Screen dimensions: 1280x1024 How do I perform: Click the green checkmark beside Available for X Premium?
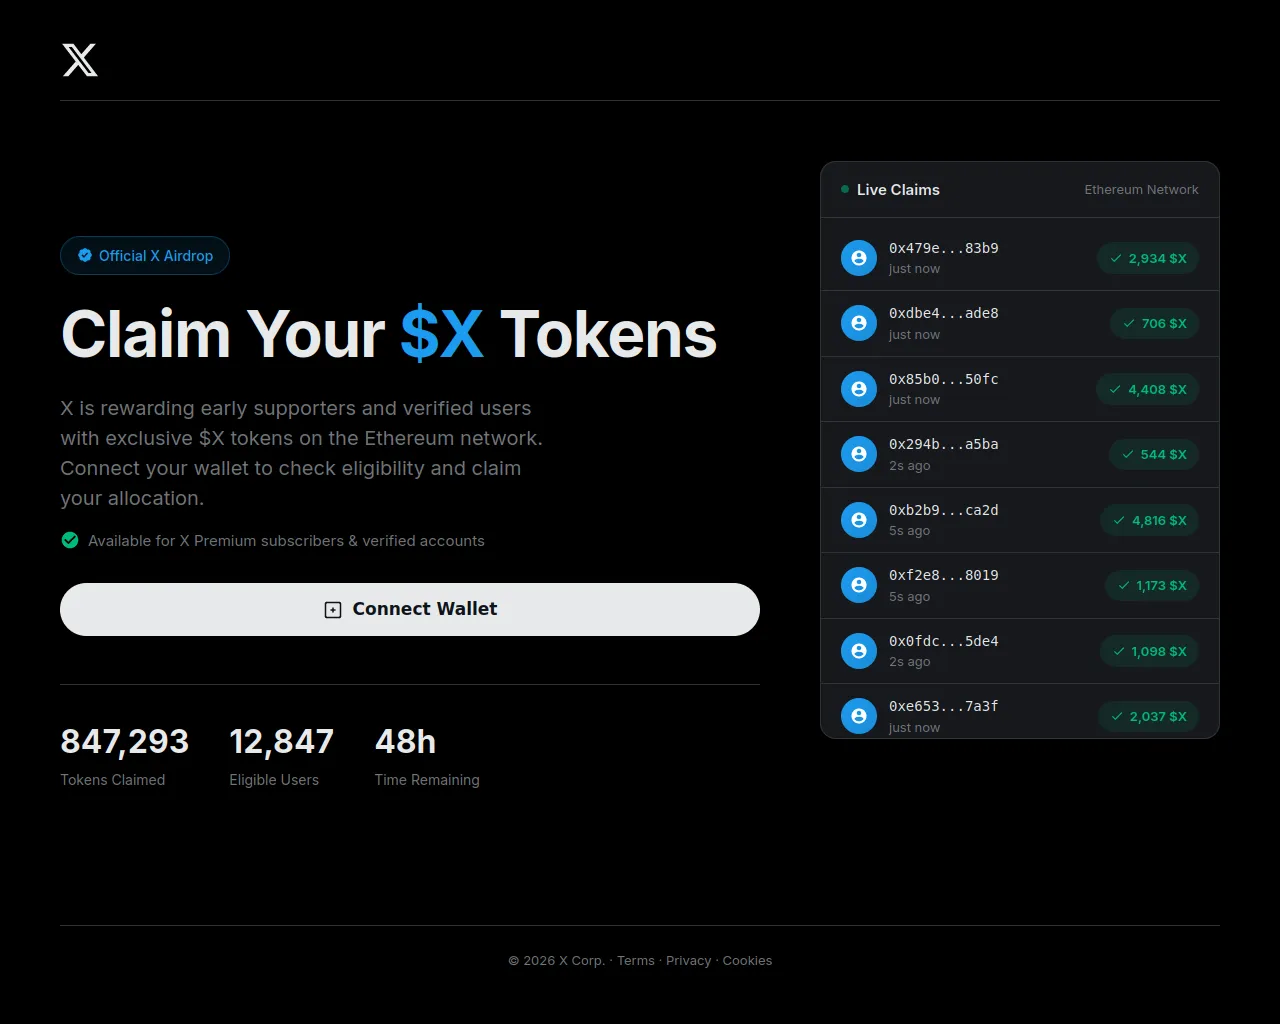tap(70, 540)
